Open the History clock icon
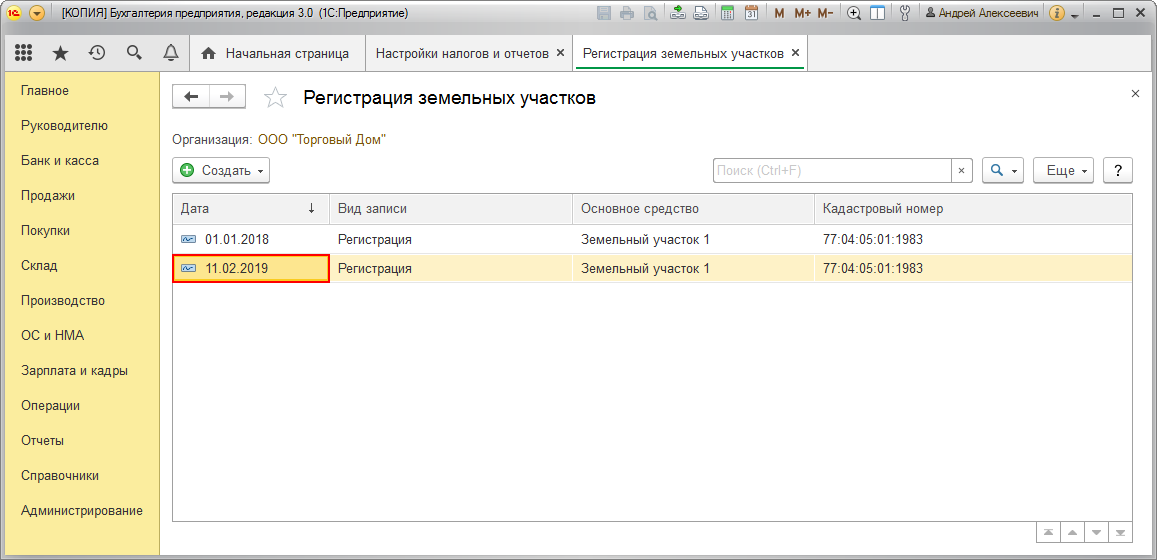1157x560 pixels. tap(97, 53)
